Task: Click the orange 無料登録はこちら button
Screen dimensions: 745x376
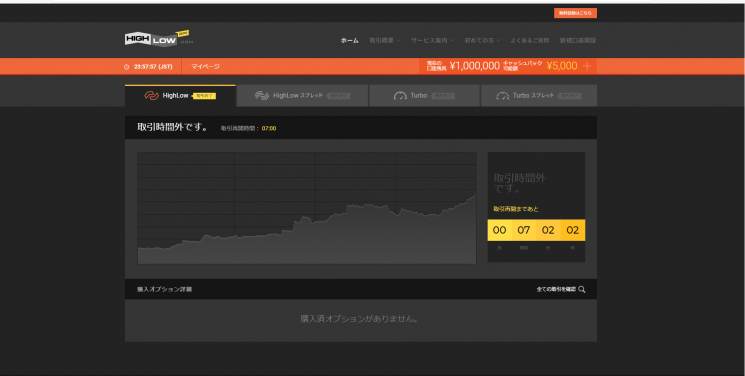Action: (575, 13)
